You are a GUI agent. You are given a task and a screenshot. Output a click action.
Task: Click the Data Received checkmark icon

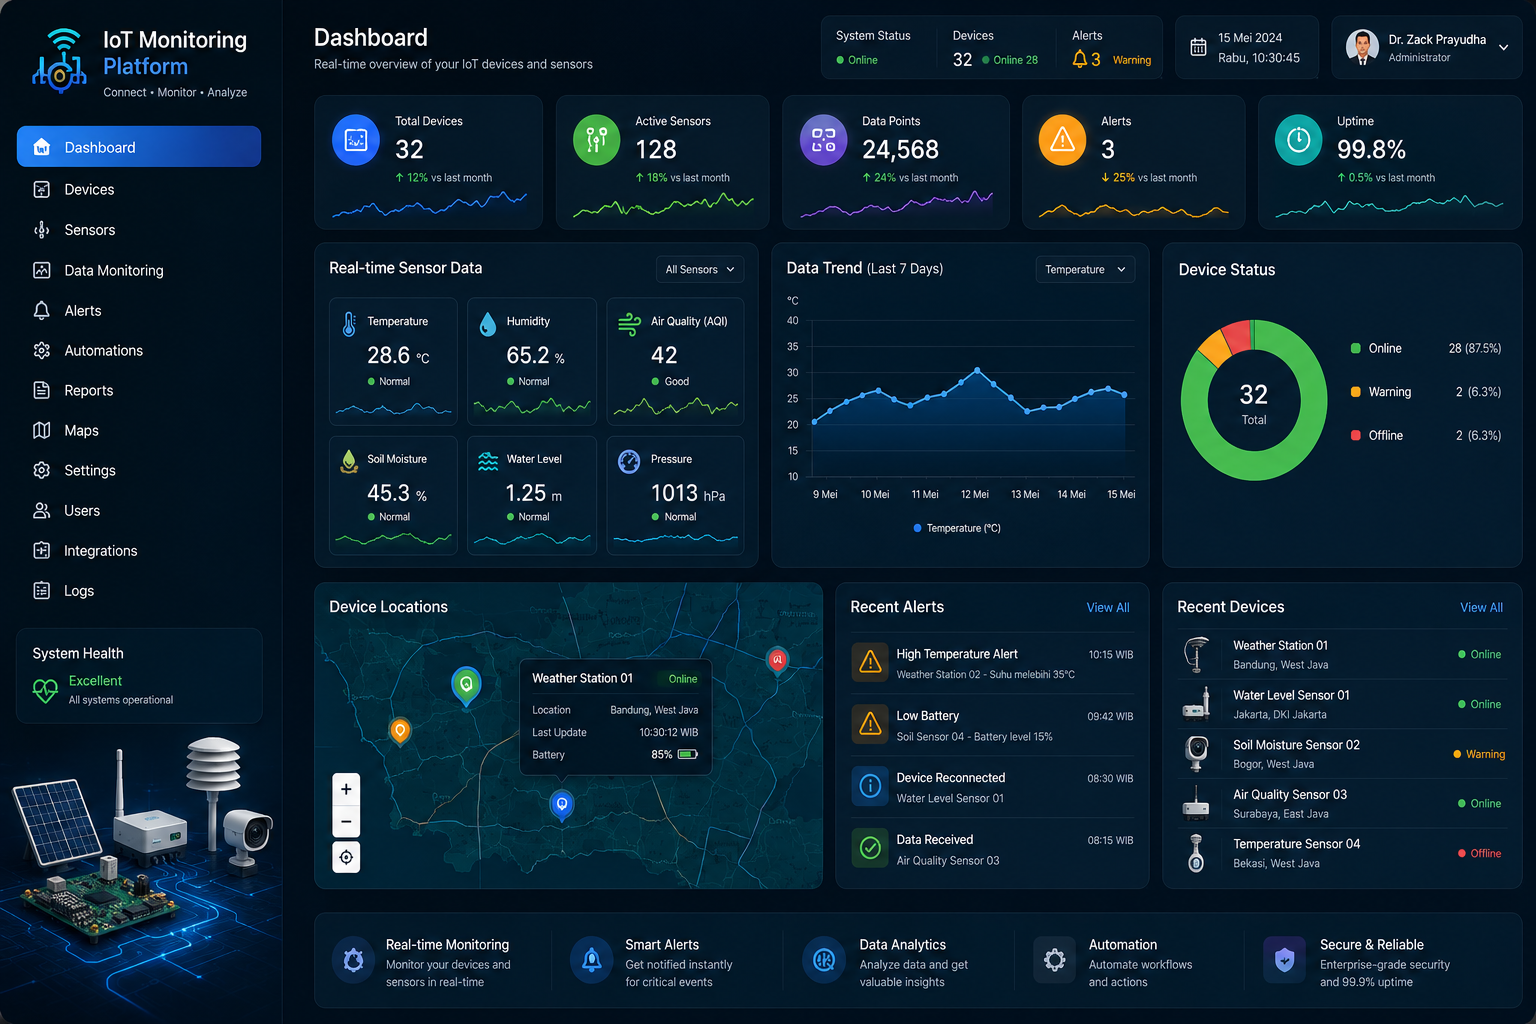[x=871, y=848]
